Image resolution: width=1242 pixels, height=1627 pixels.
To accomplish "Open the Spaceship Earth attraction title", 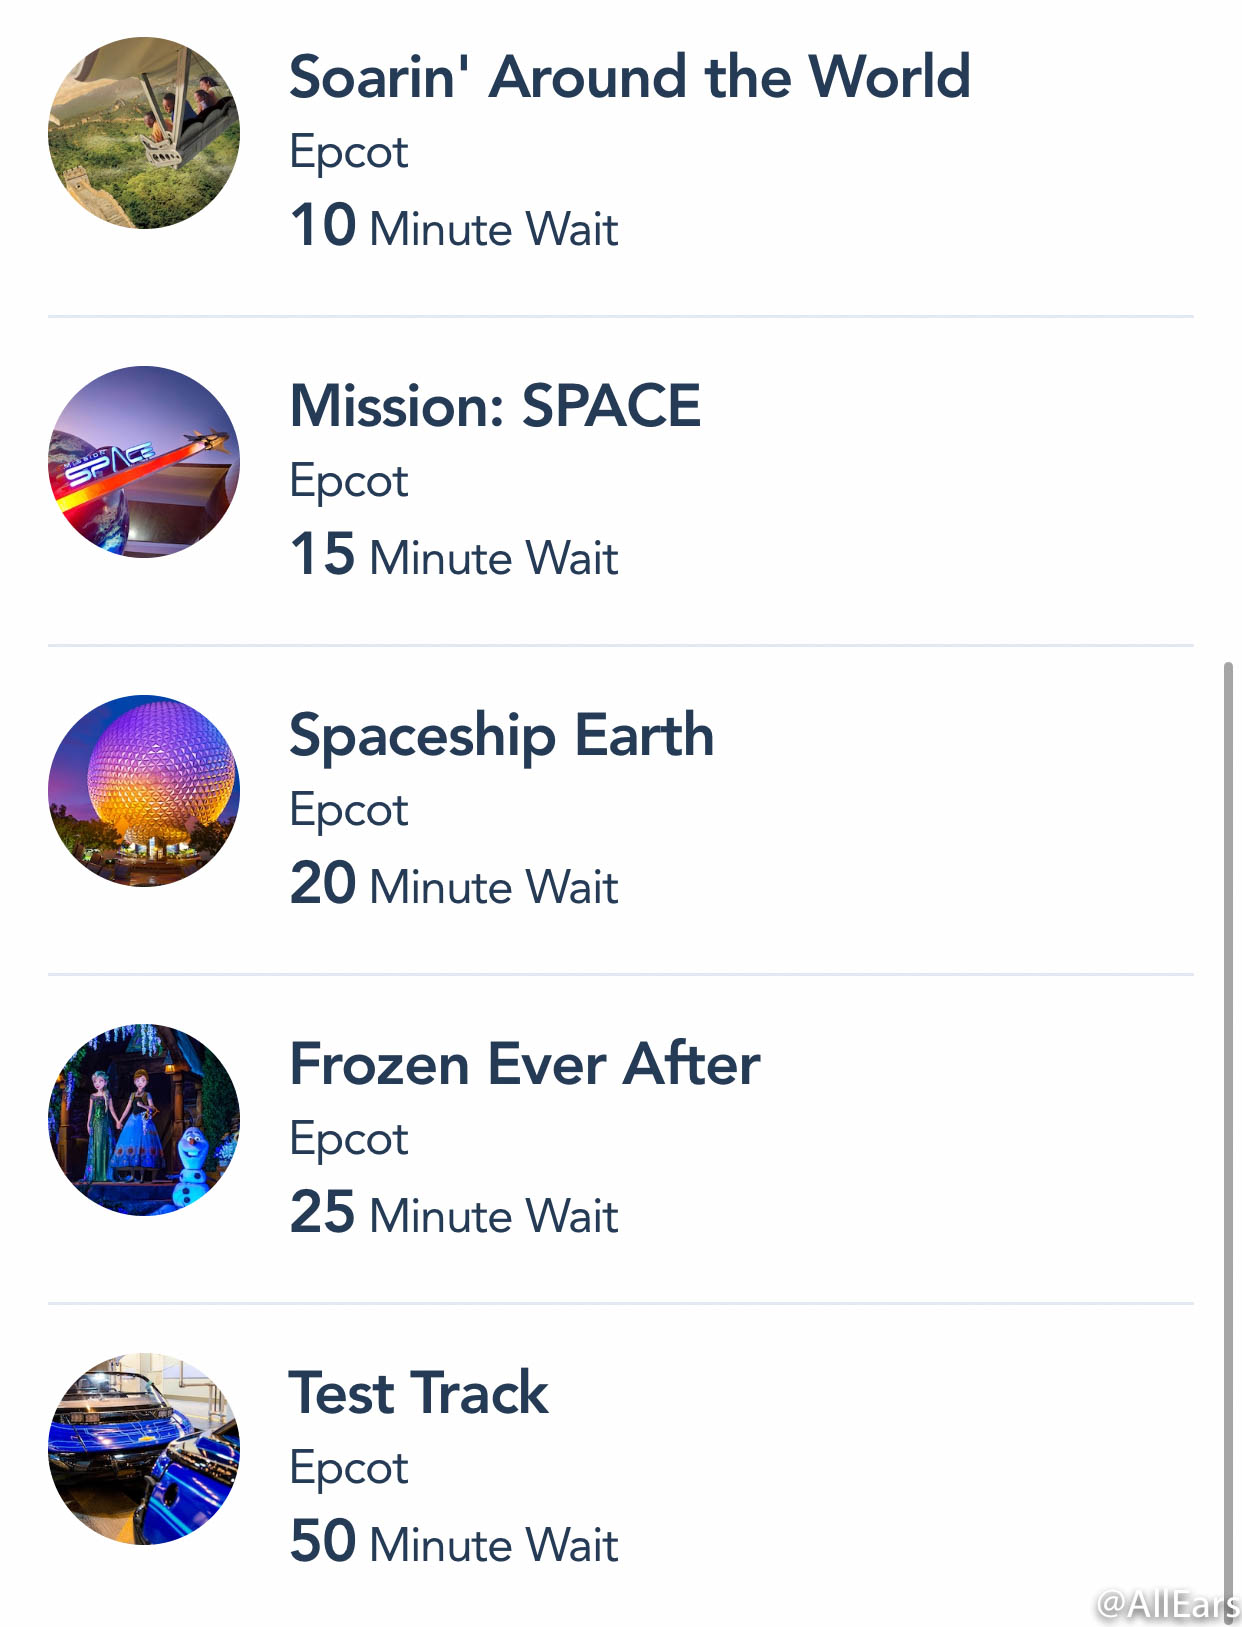I will [x=502, y=737].
